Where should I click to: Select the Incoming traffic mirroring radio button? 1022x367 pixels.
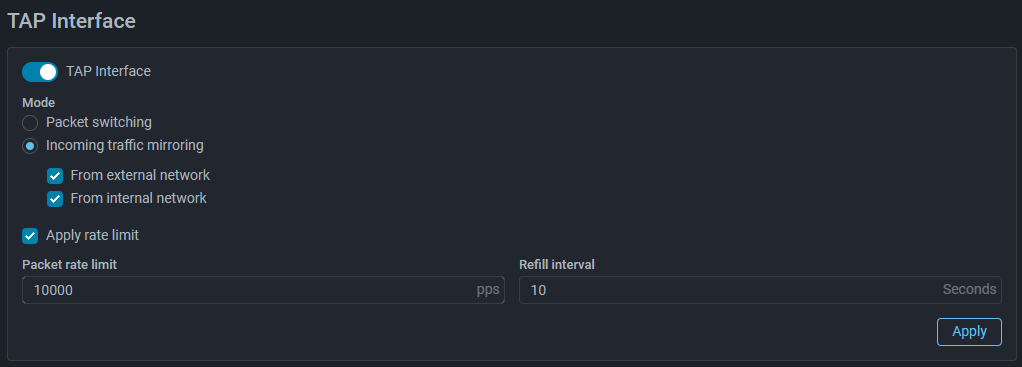(x=30, y=146)
